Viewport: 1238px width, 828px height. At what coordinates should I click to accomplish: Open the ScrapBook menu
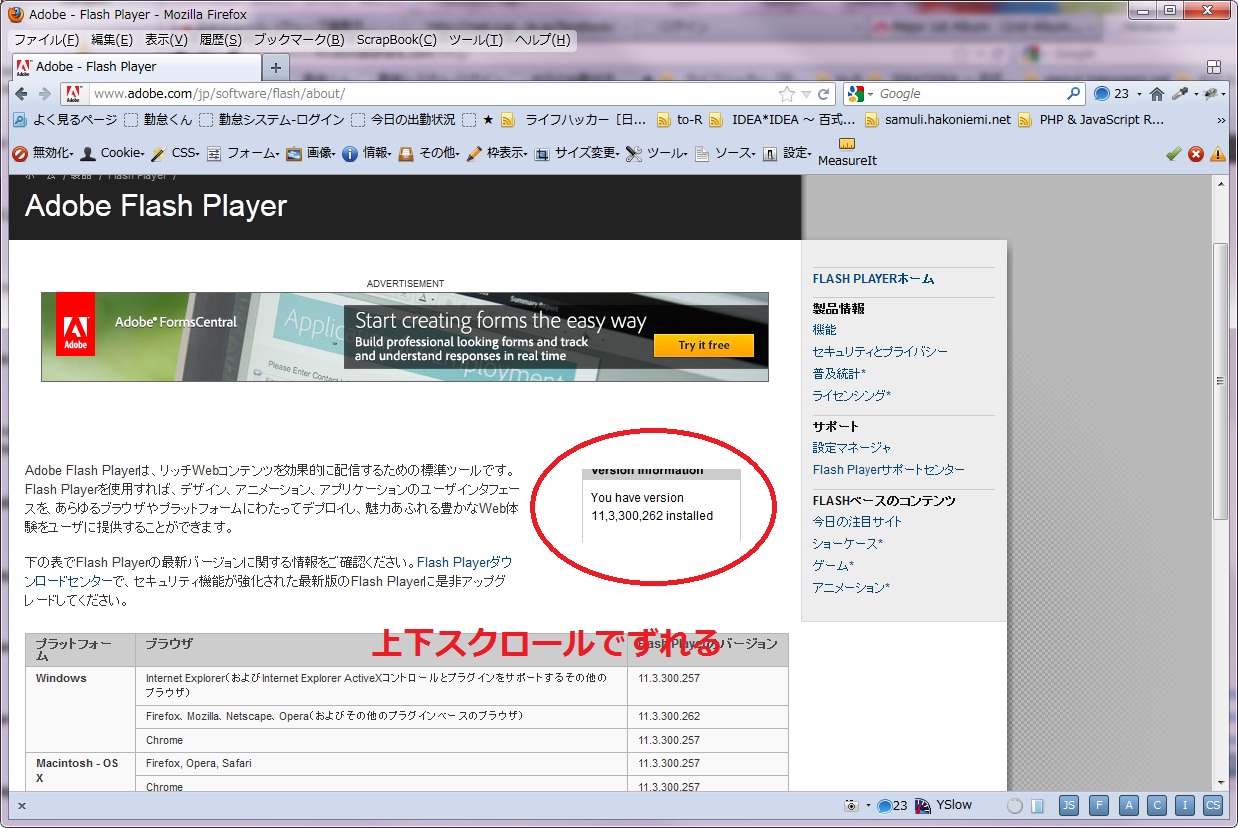pos(397,40)
